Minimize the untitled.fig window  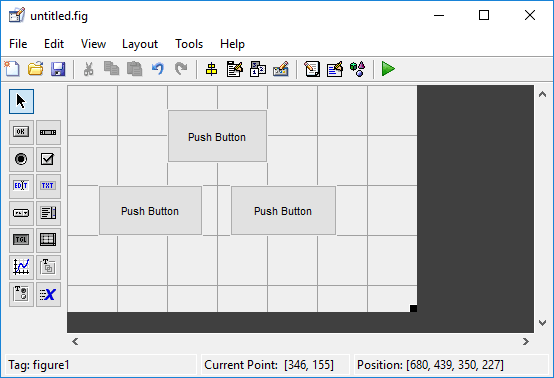coord(439,15)
